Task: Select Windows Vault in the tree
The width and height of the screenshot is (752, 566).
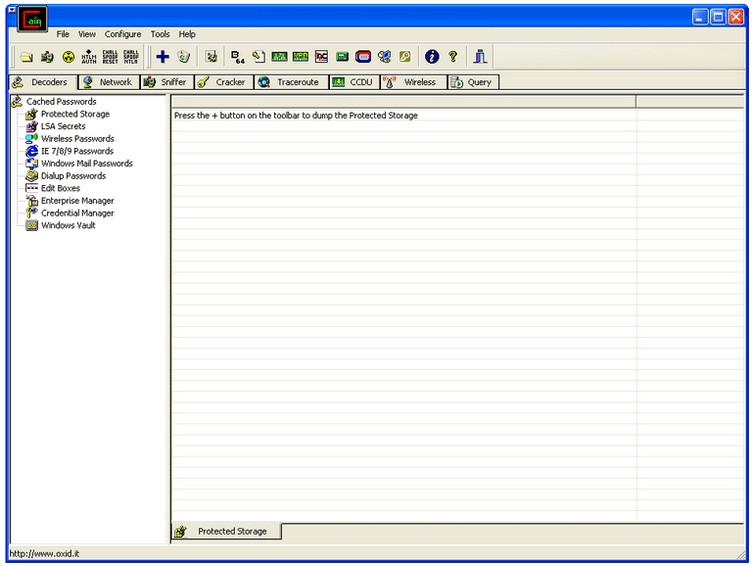Action: click(68, 225)
